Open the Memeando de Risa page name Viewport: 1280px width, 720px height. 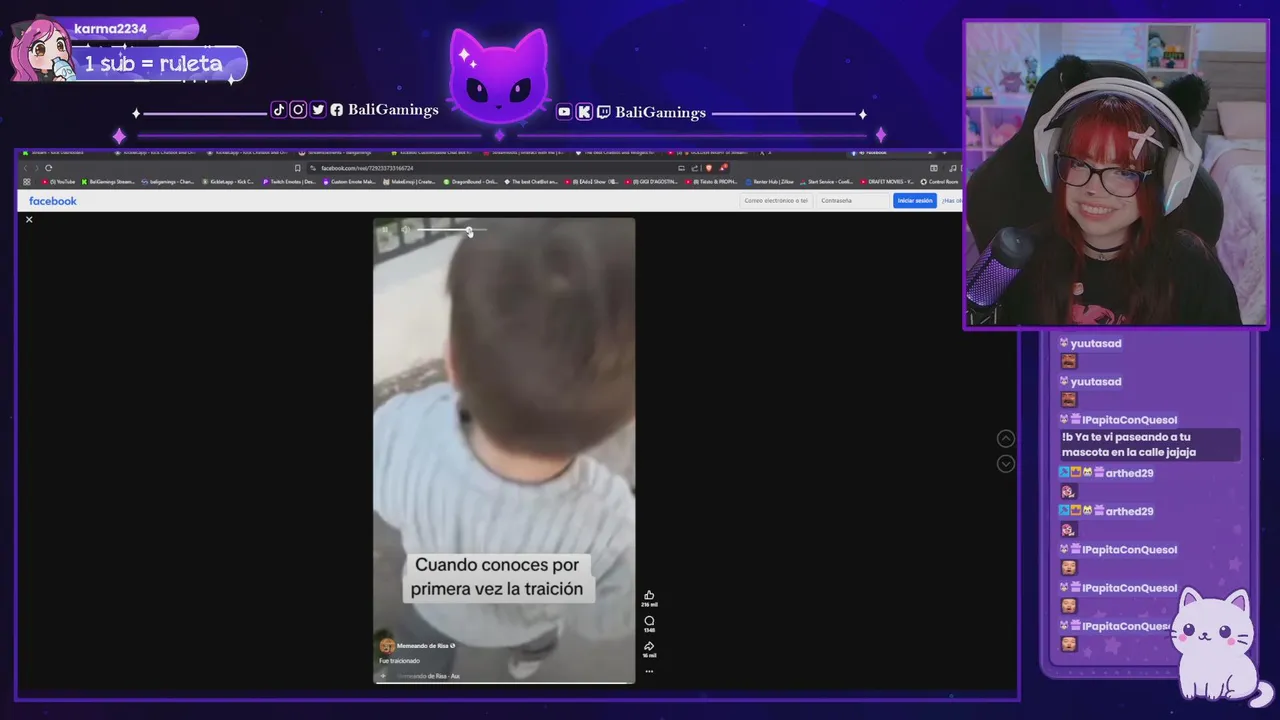point(423,646)
